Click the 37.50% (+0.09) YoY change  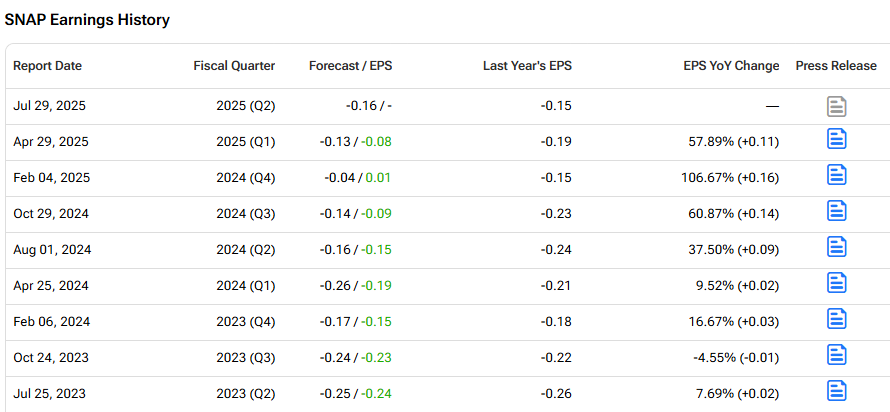(x=735, y=250)
